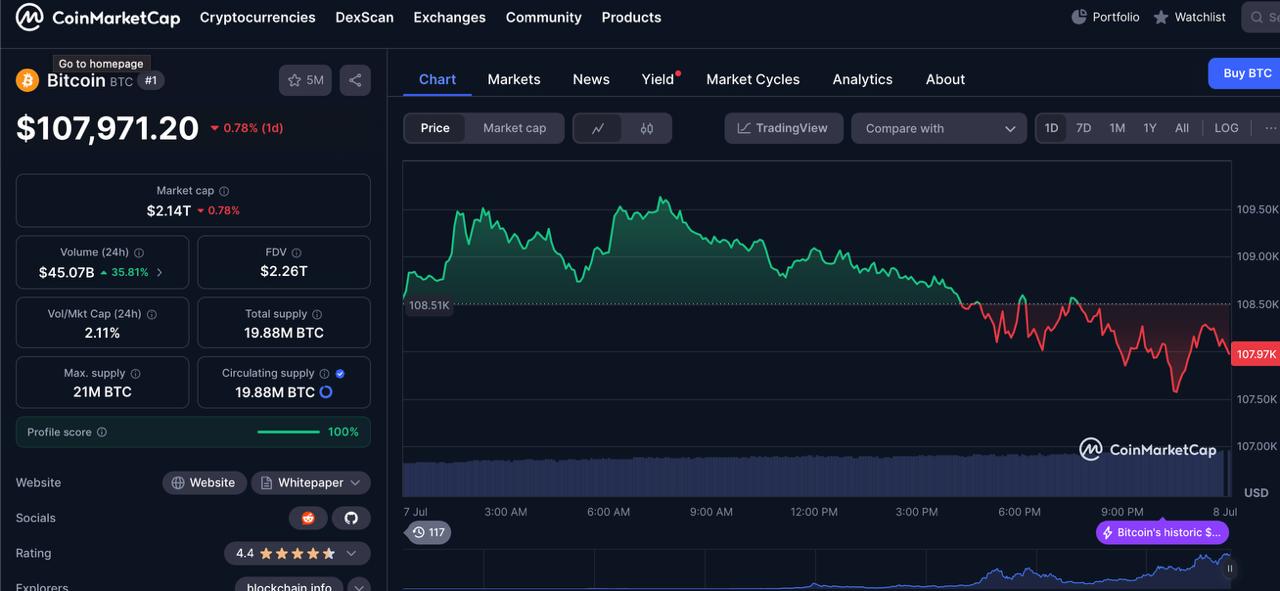The height and width of the screenshot is (591, 1280).
Task: Select 1Y time range
Action: (x=1150, y=128)
